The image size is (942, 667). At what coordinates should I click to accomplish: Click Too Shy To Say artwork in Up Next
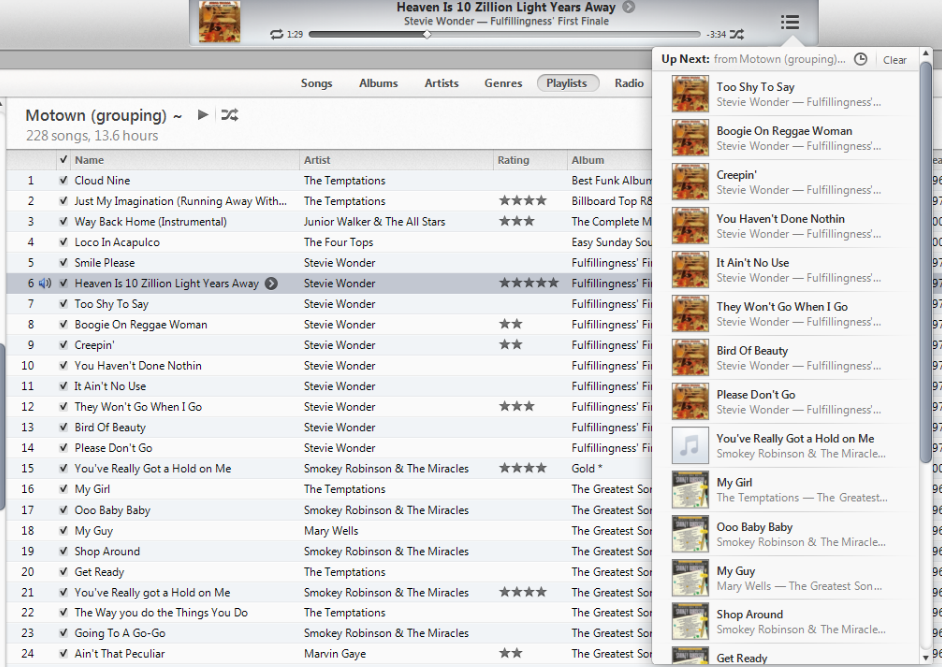pyautogui.click(x=690, y=94)
